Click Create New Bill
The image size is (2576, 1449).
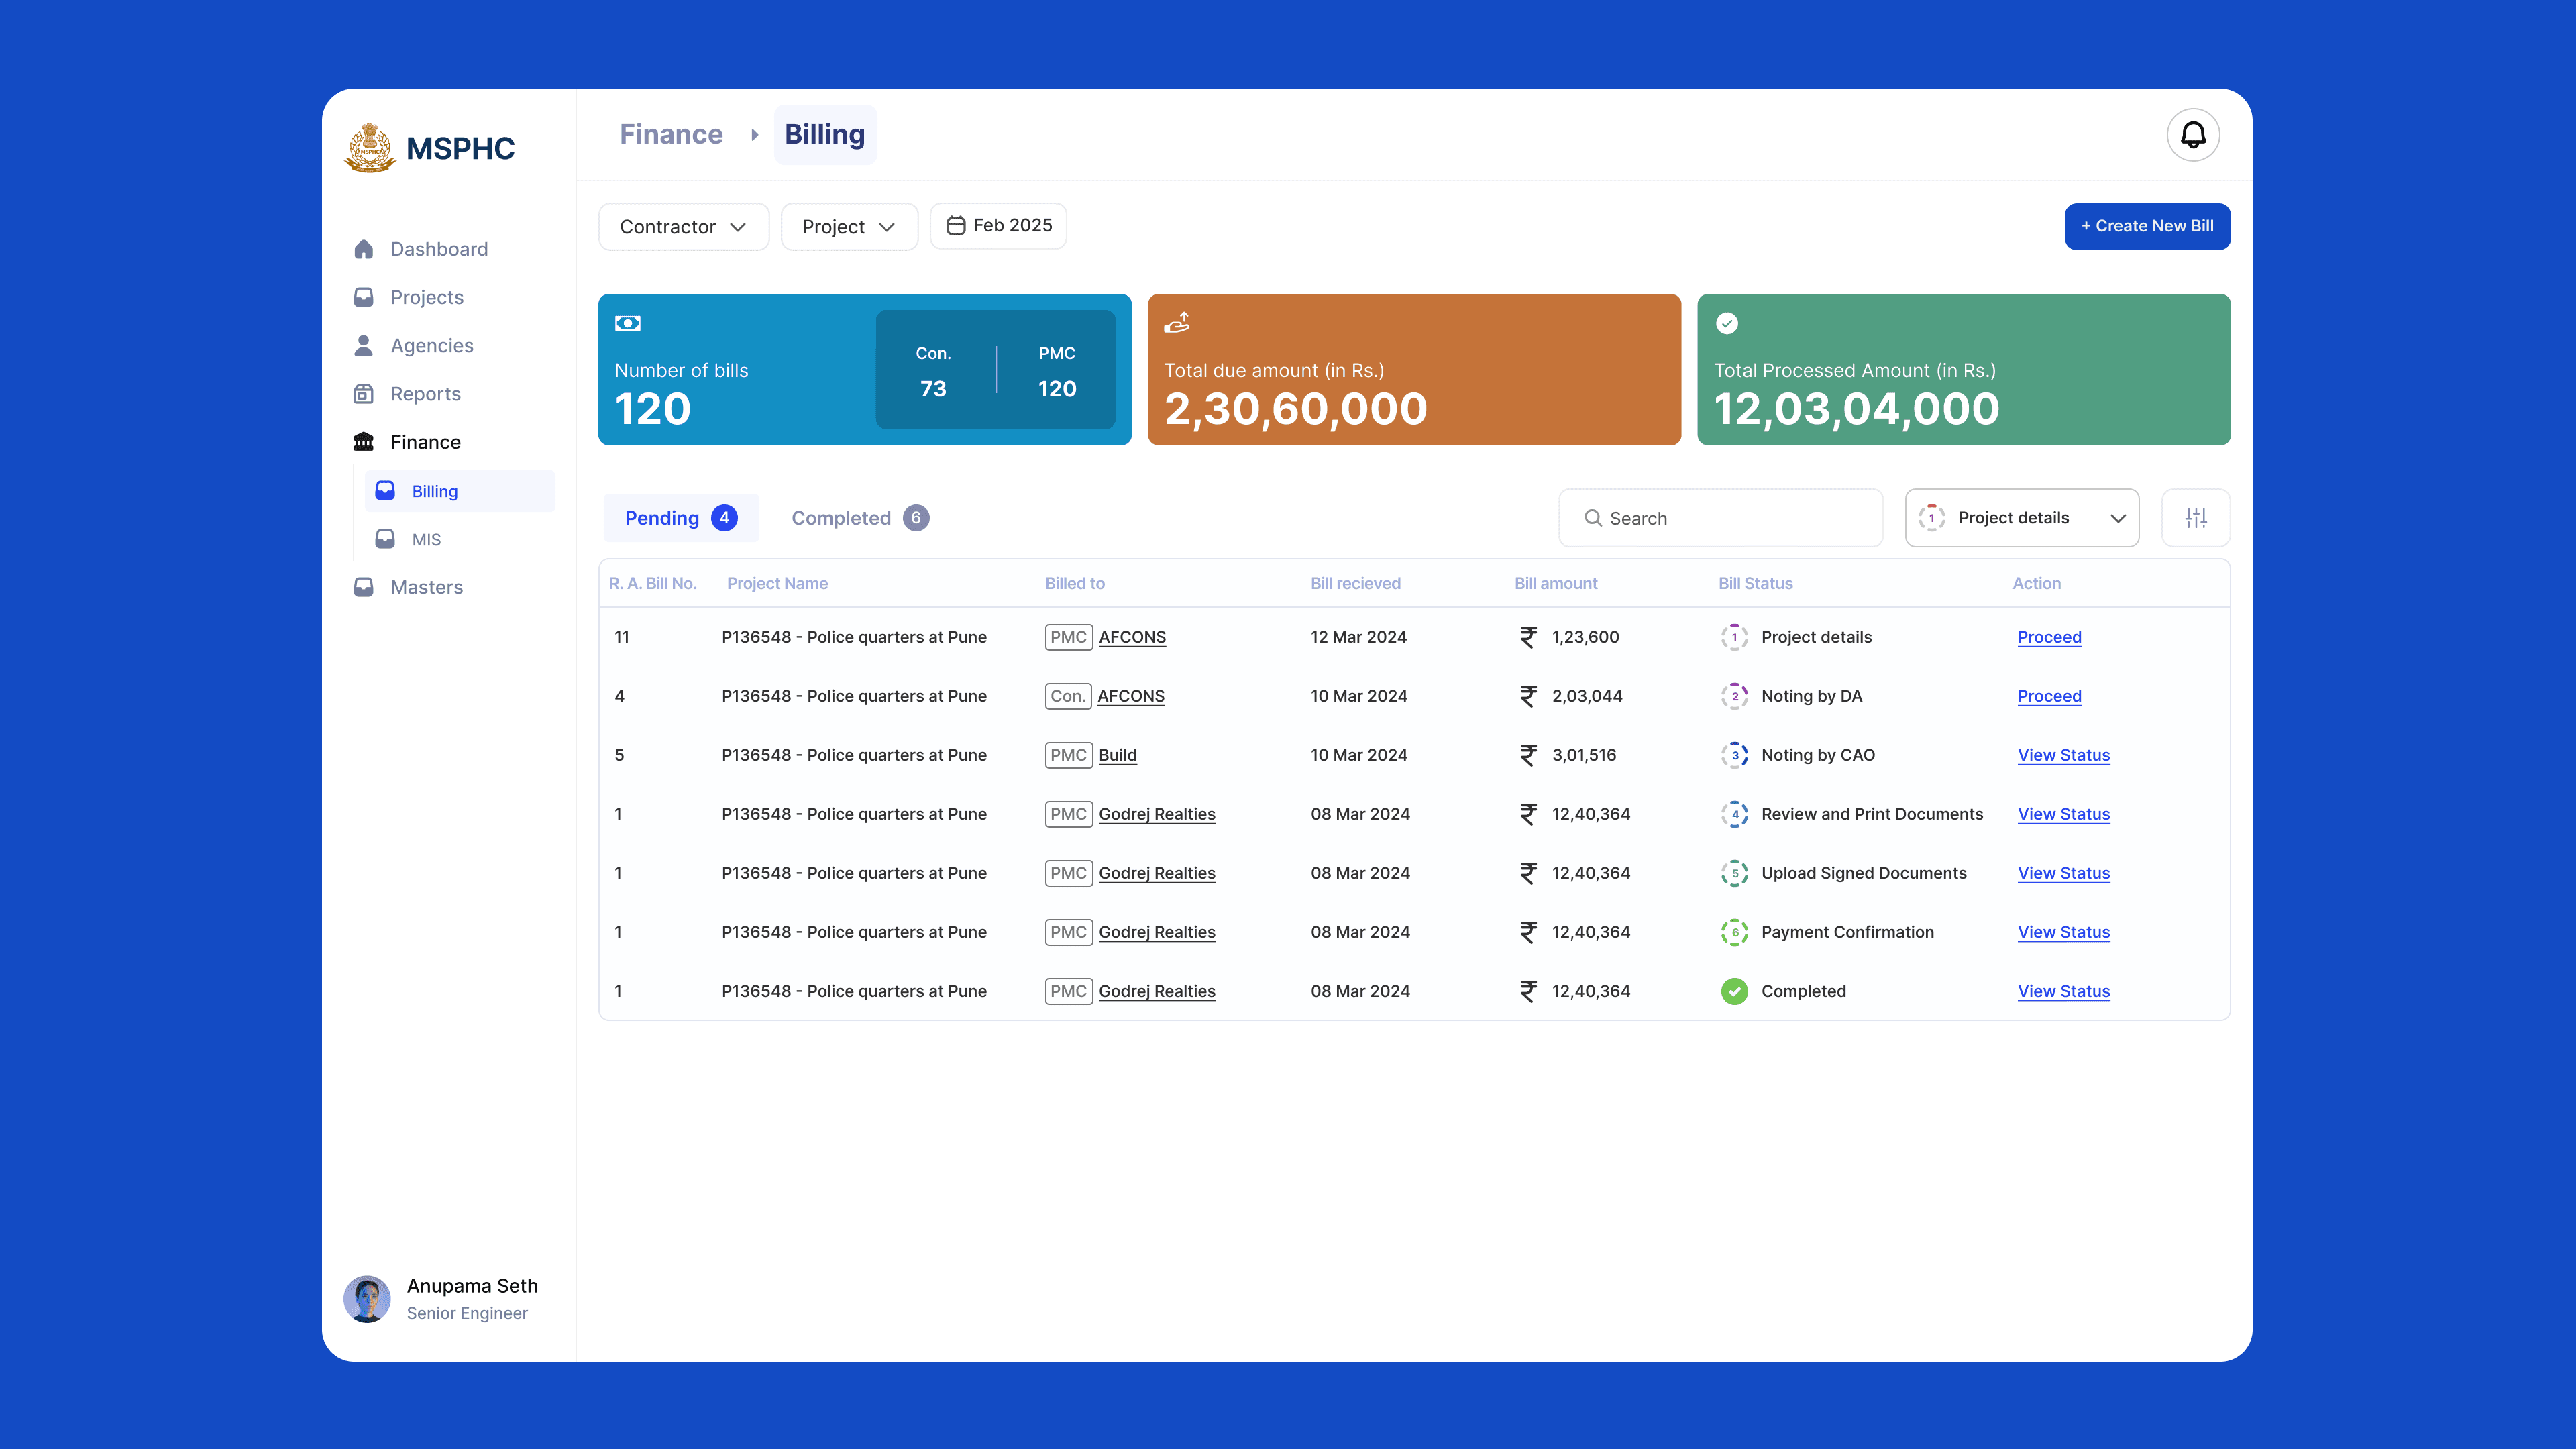click(2146, 226)
